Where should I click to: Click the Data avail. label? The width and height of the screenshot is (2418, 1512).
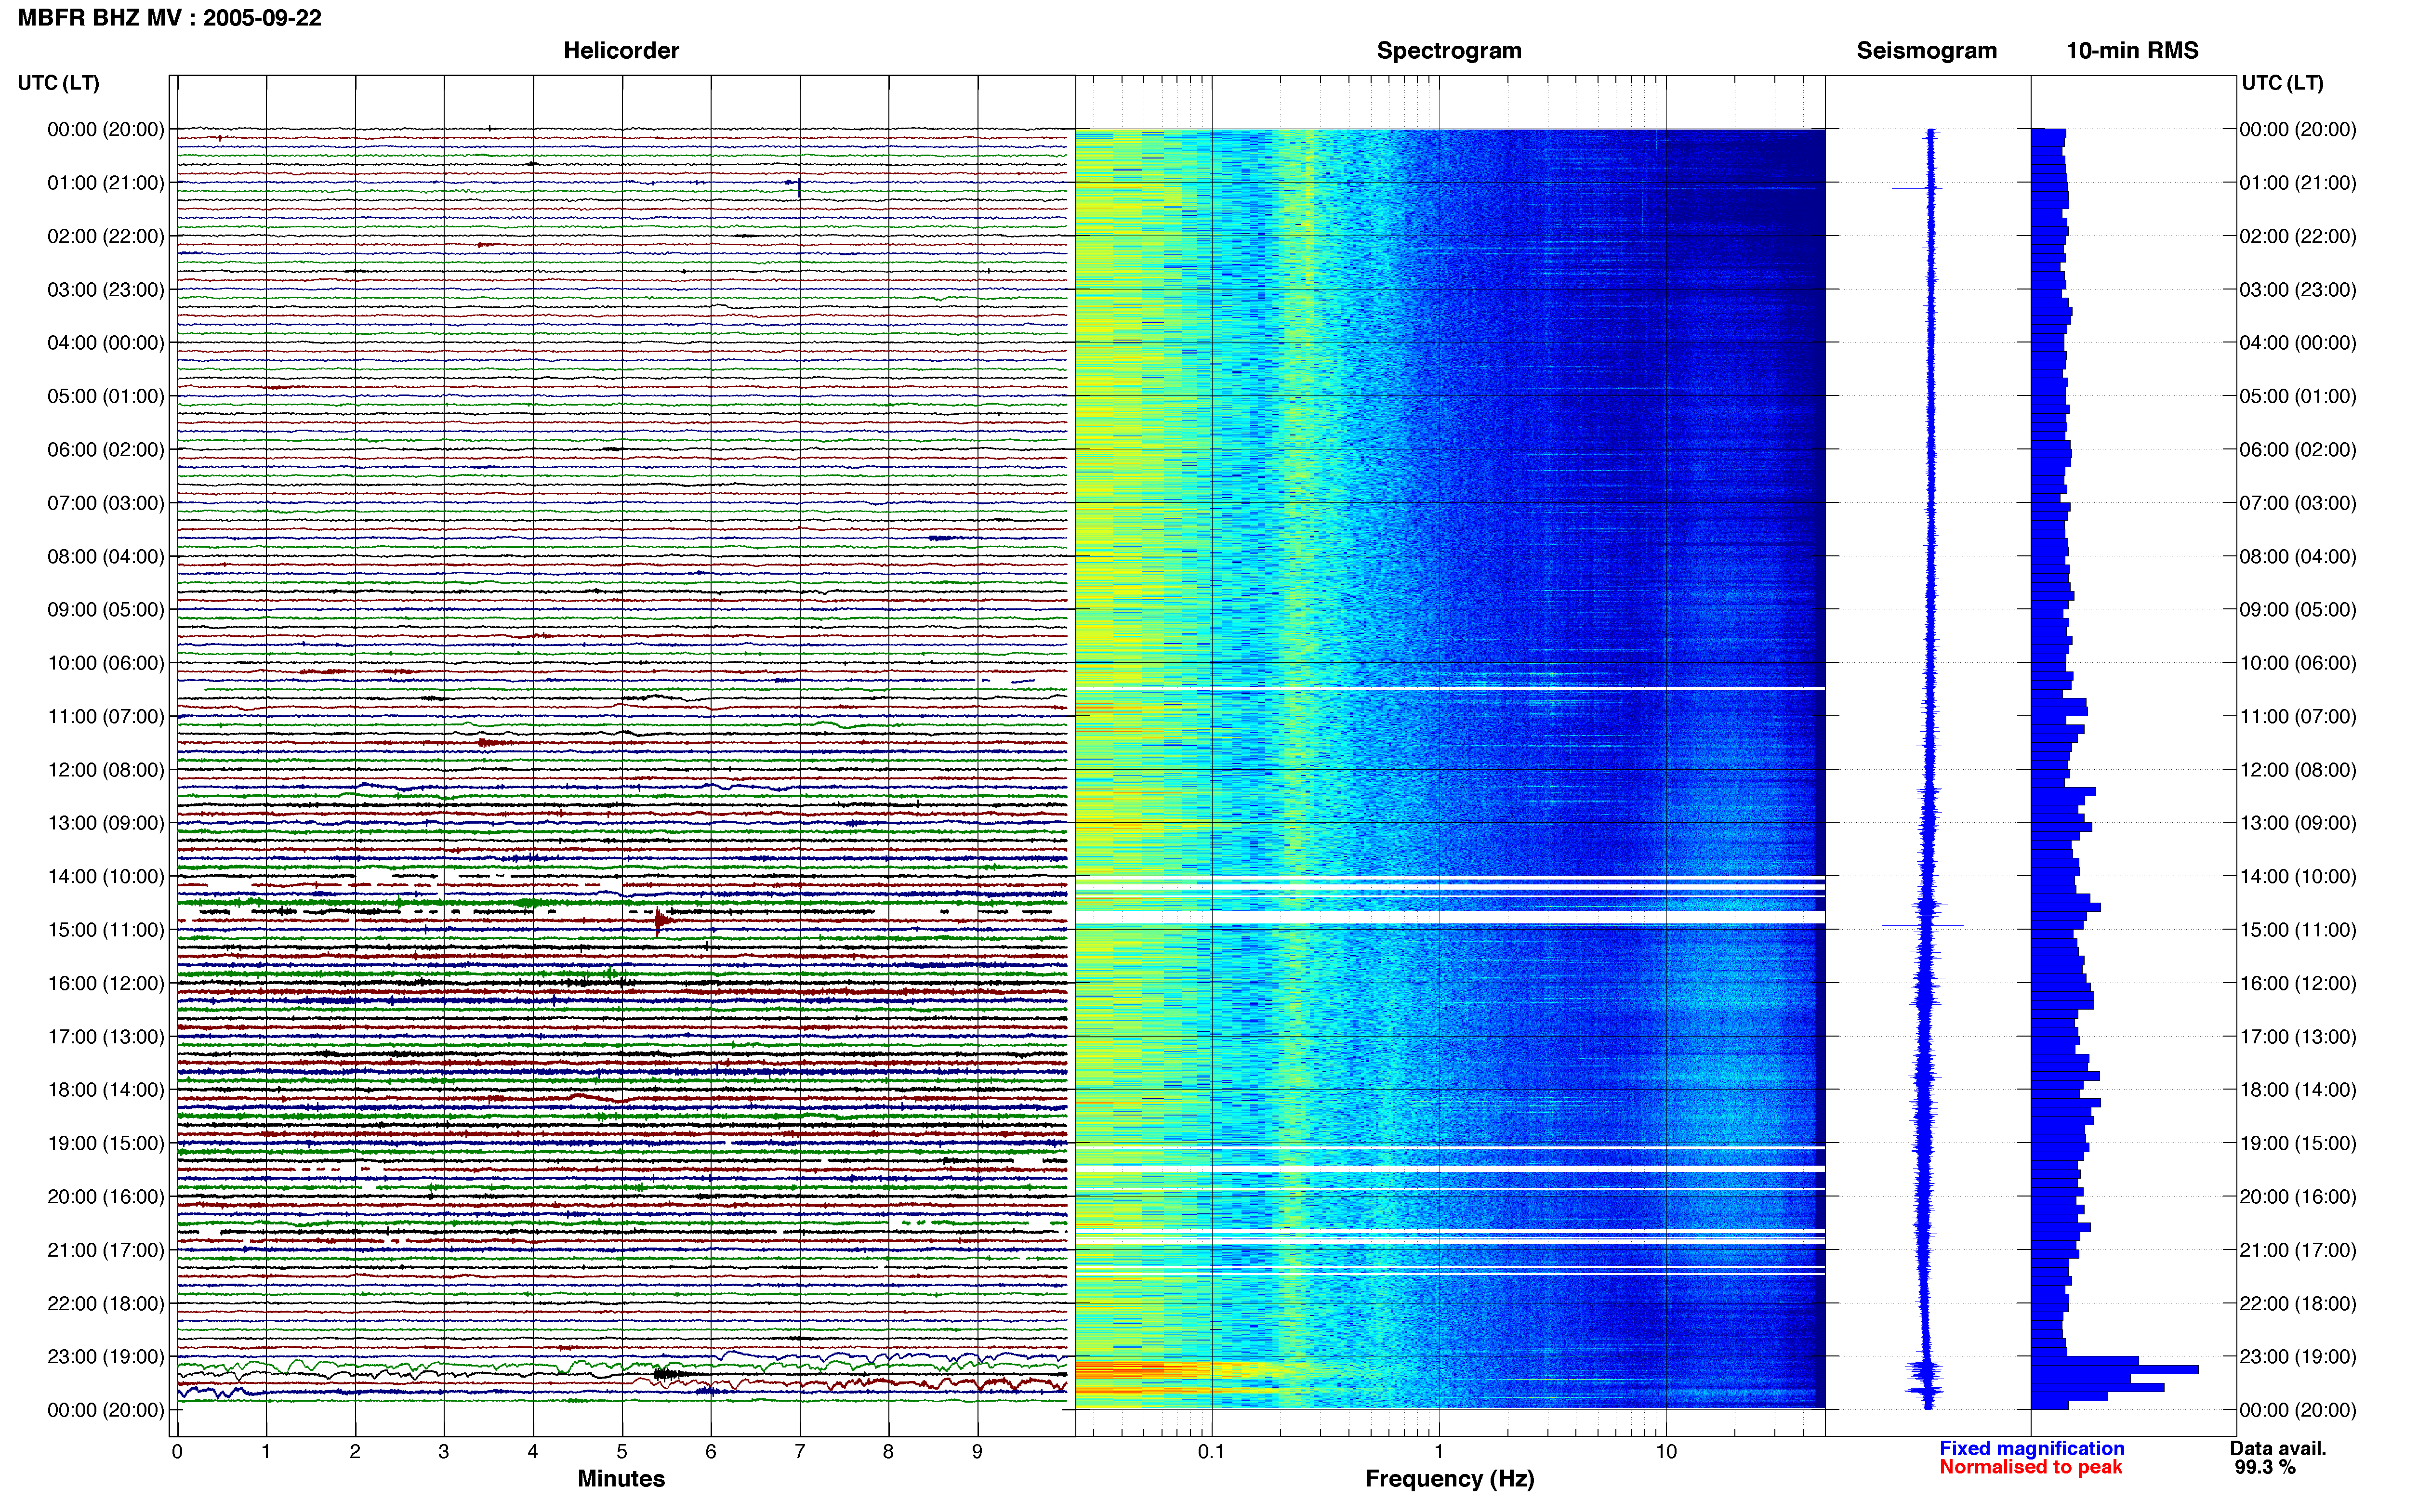click(x=2278, y=1448)
